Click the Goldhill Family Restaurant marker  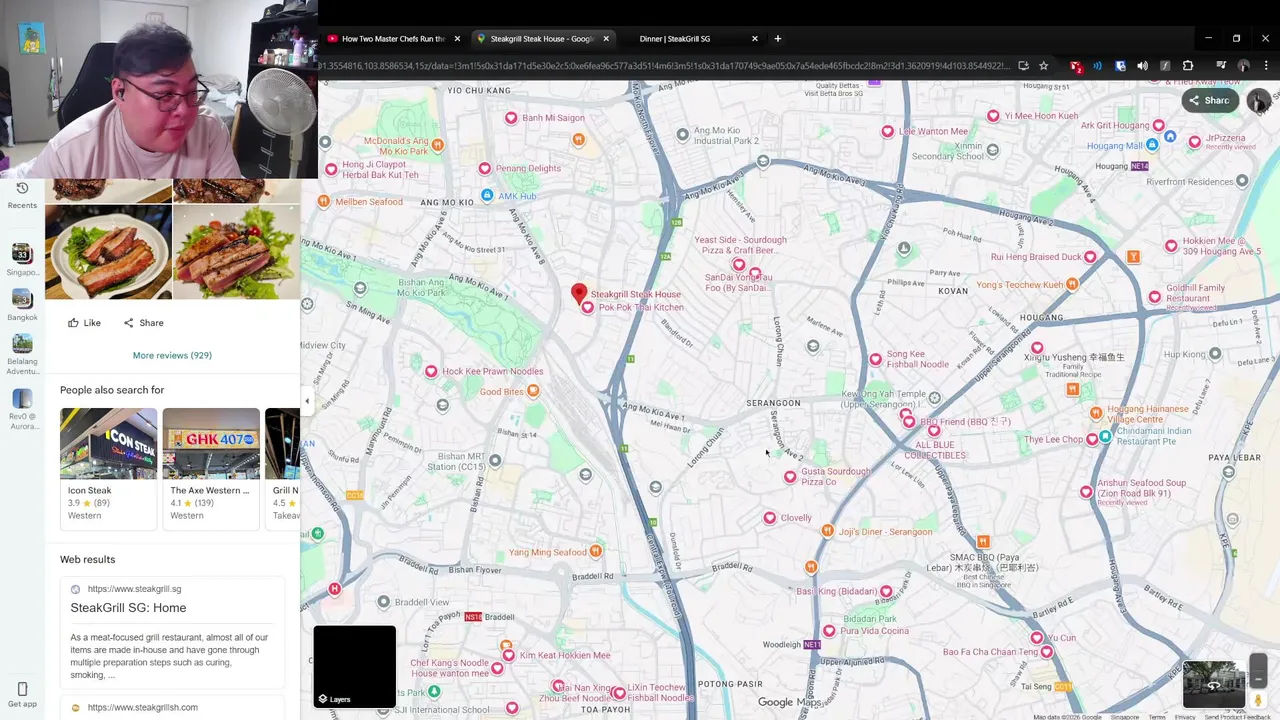1156,298
